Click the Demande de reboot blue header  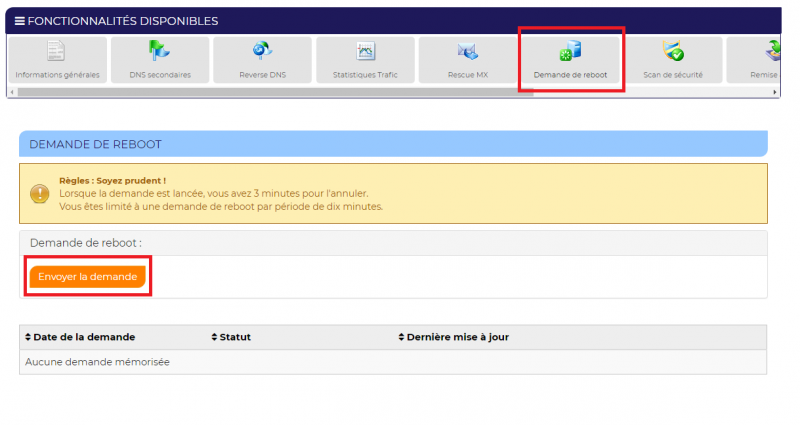393,144
